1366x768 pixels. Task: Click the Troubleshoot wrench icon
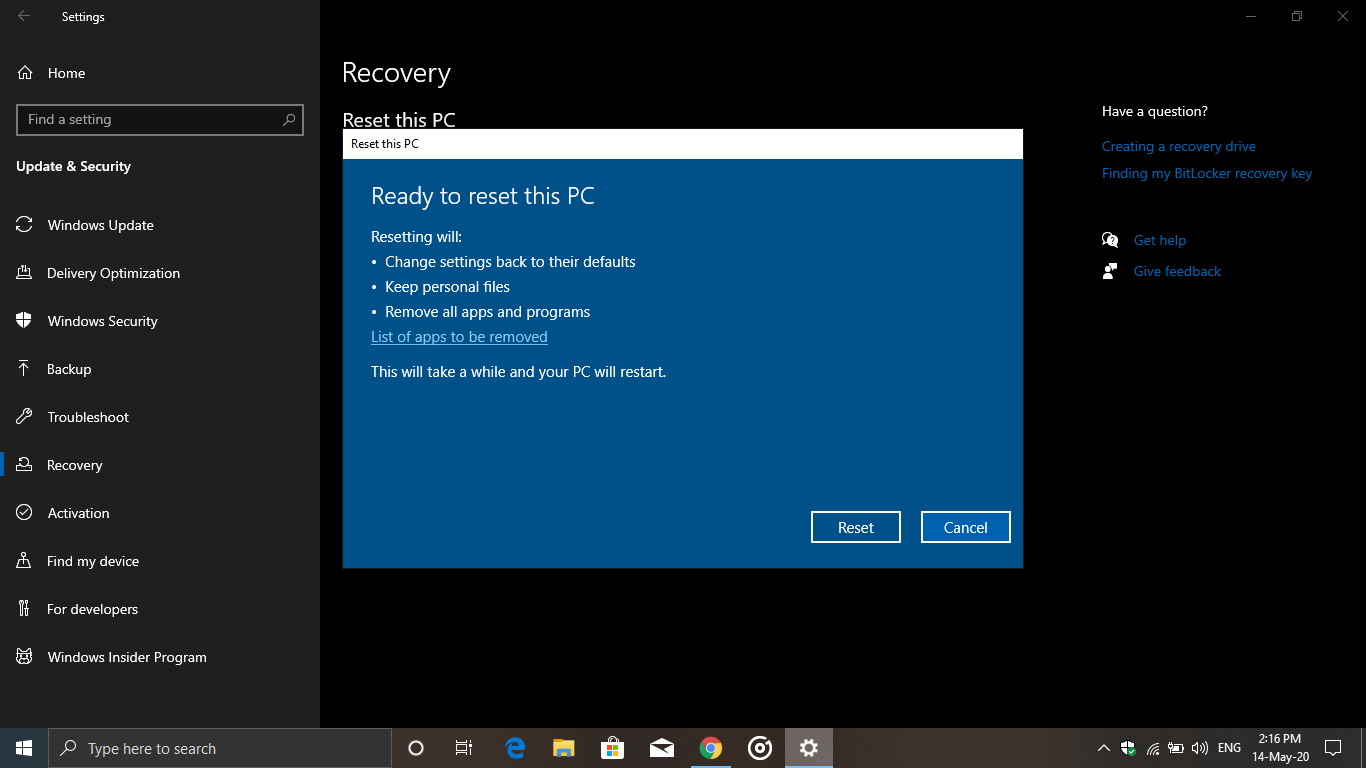[x=24, y=417]
